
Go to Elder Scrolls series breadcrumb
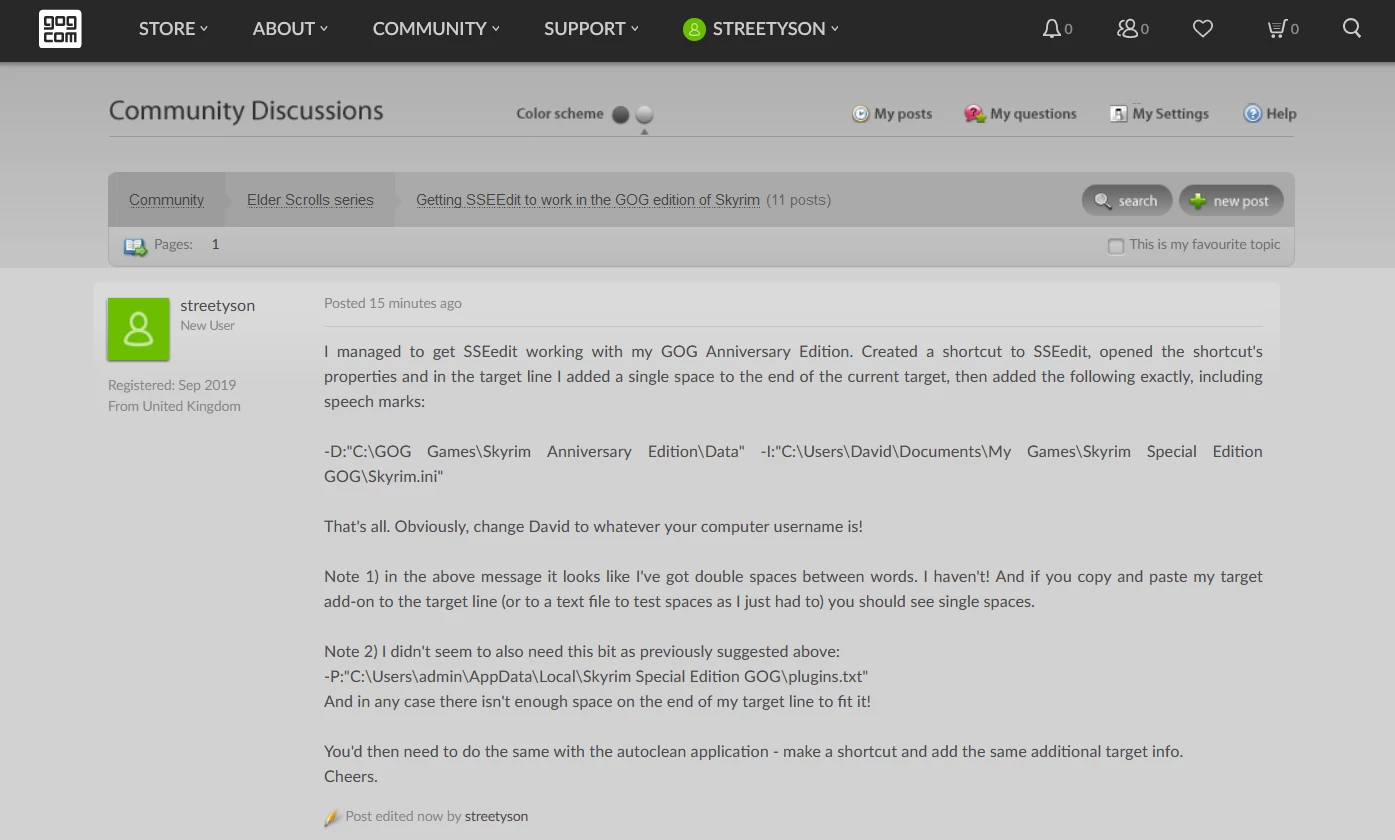(x=310, y=200)
